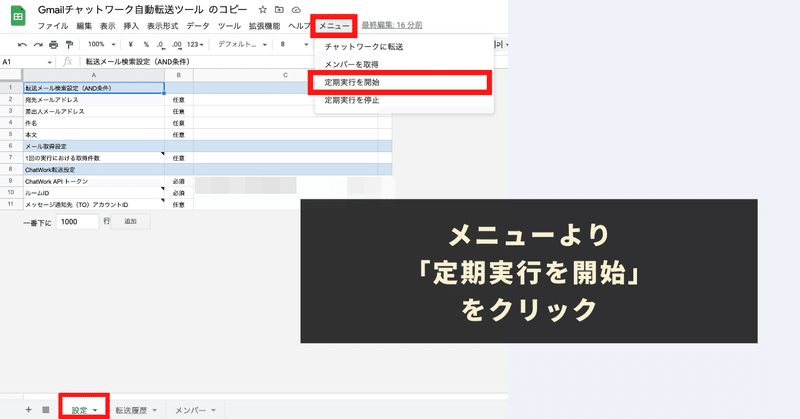800x419 pixels.
Task: Open the 表示 menu
Action: [x=107, y=26]
